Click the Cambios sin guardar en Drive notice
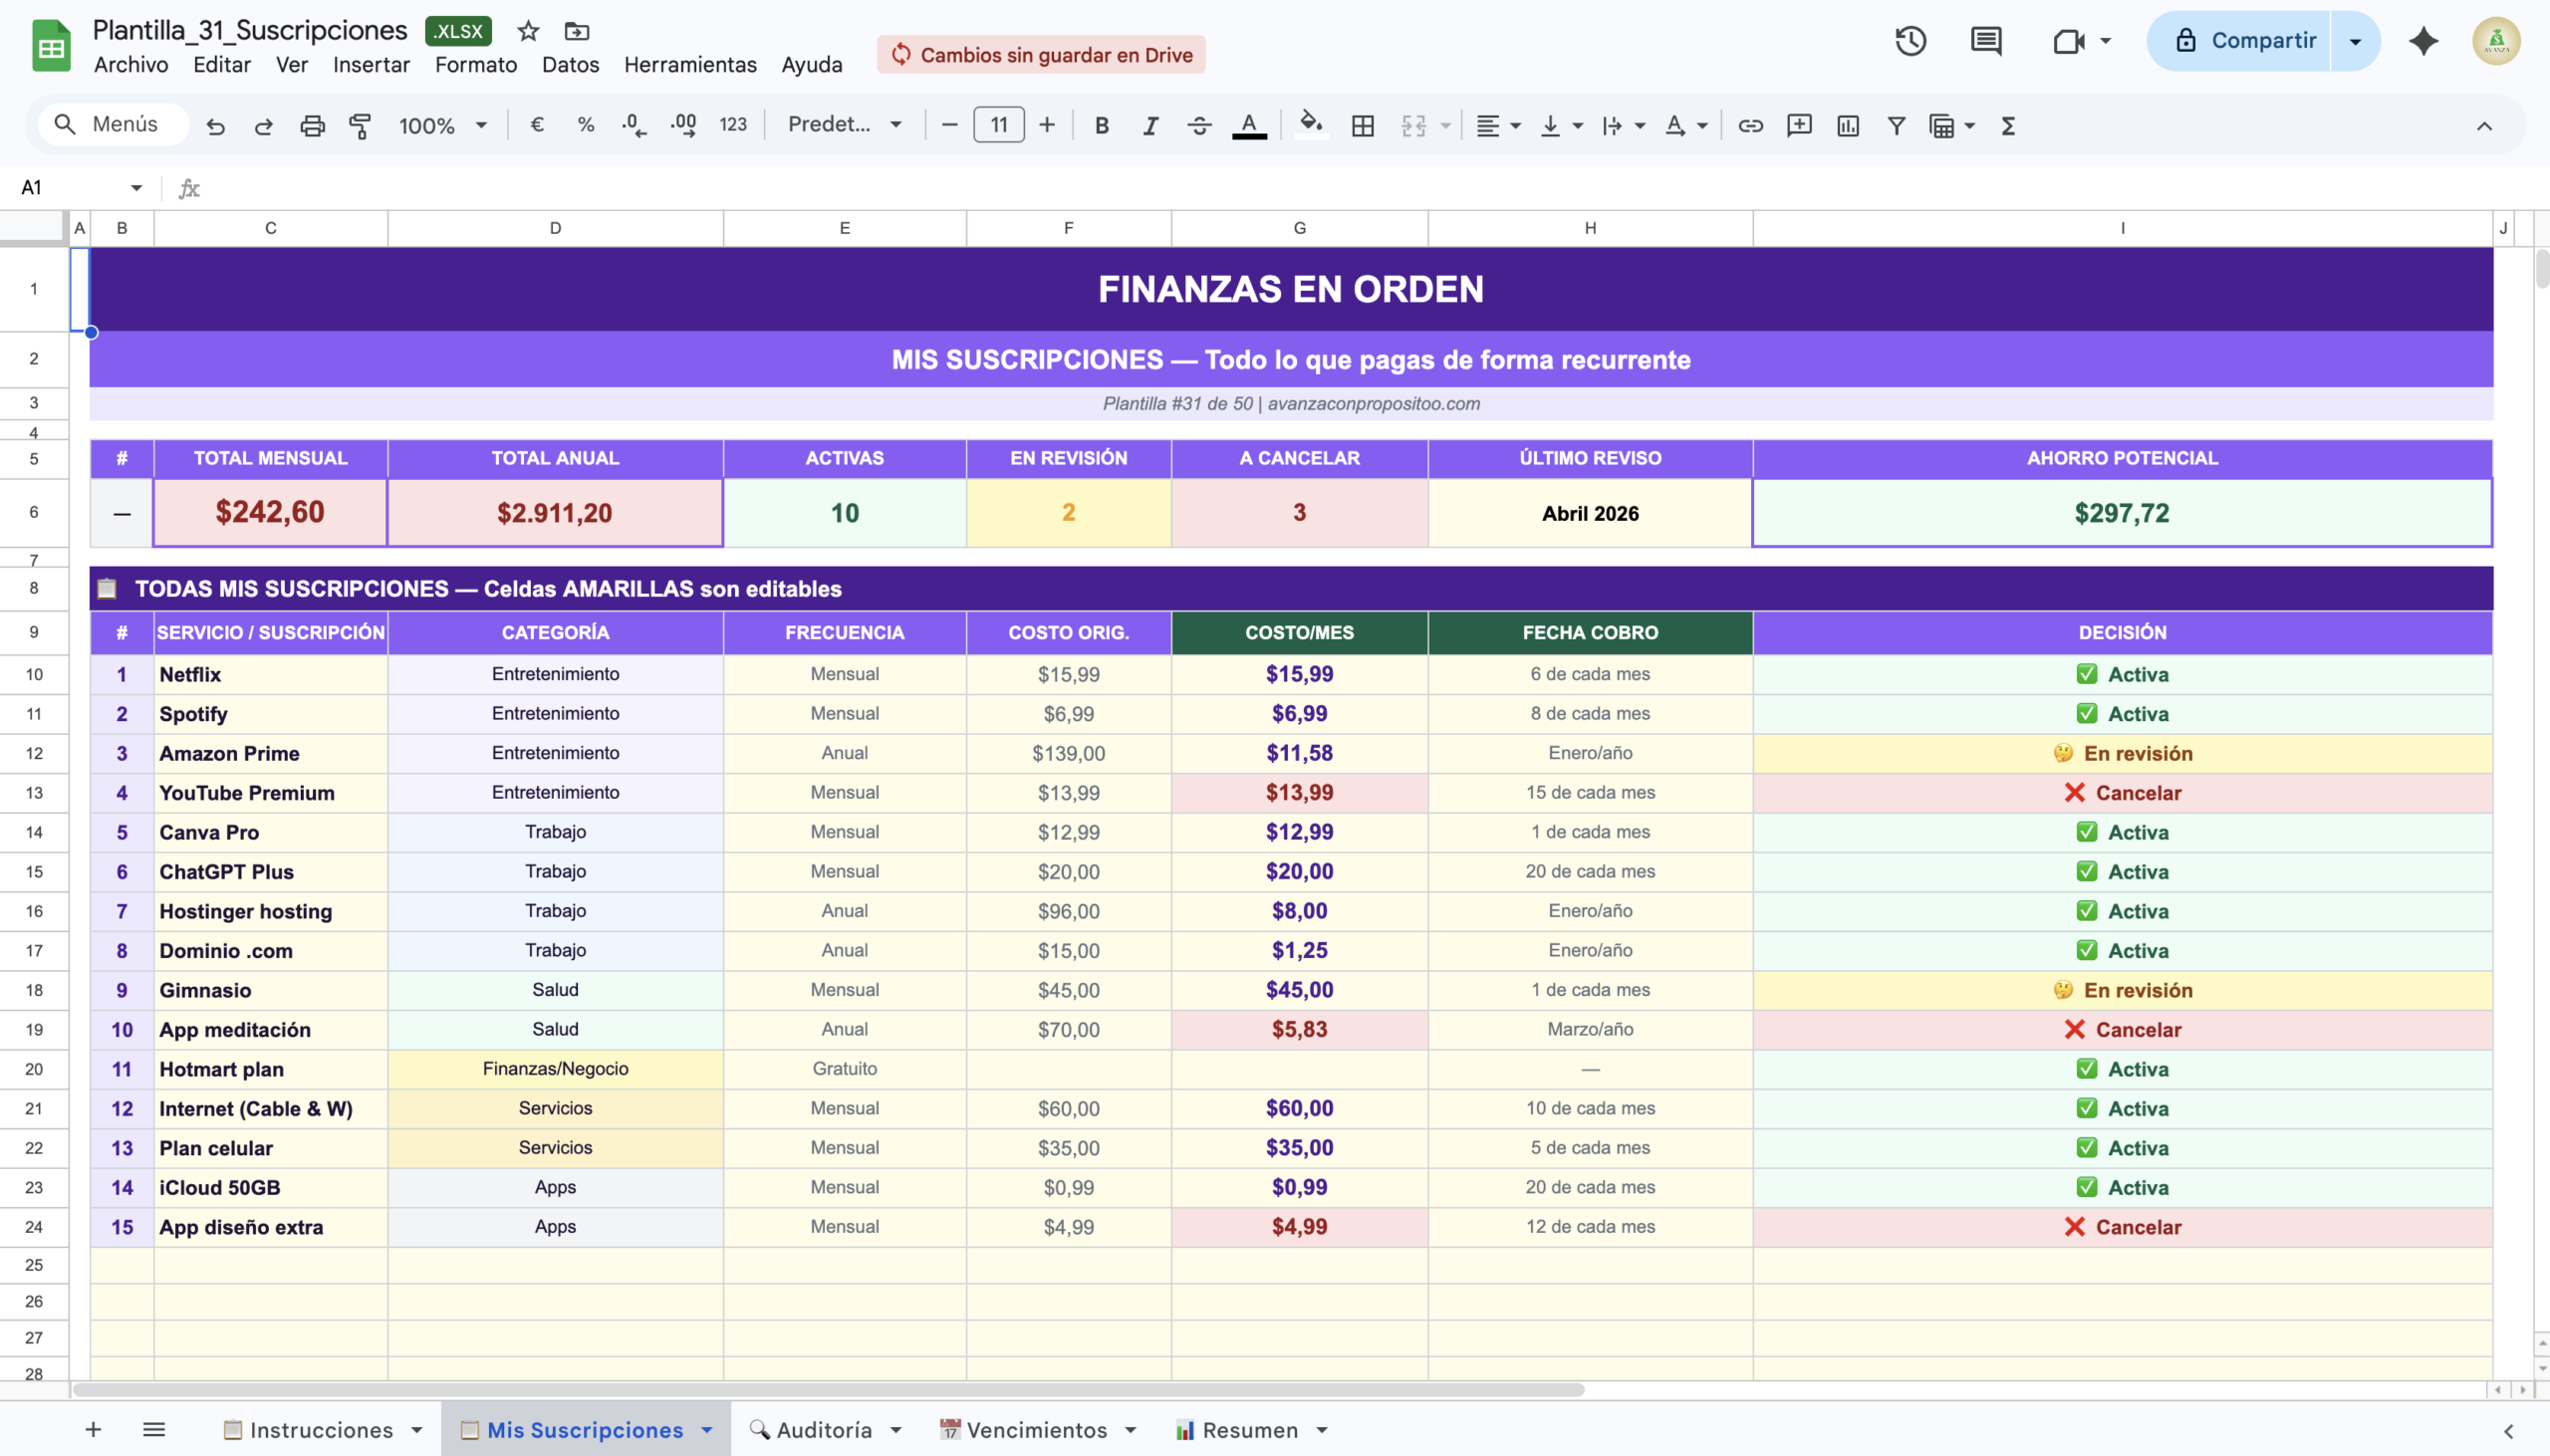Image resolution: width=2550 pixels, height=1456 pixels. pyautogui.click(x=1041, y=54)
